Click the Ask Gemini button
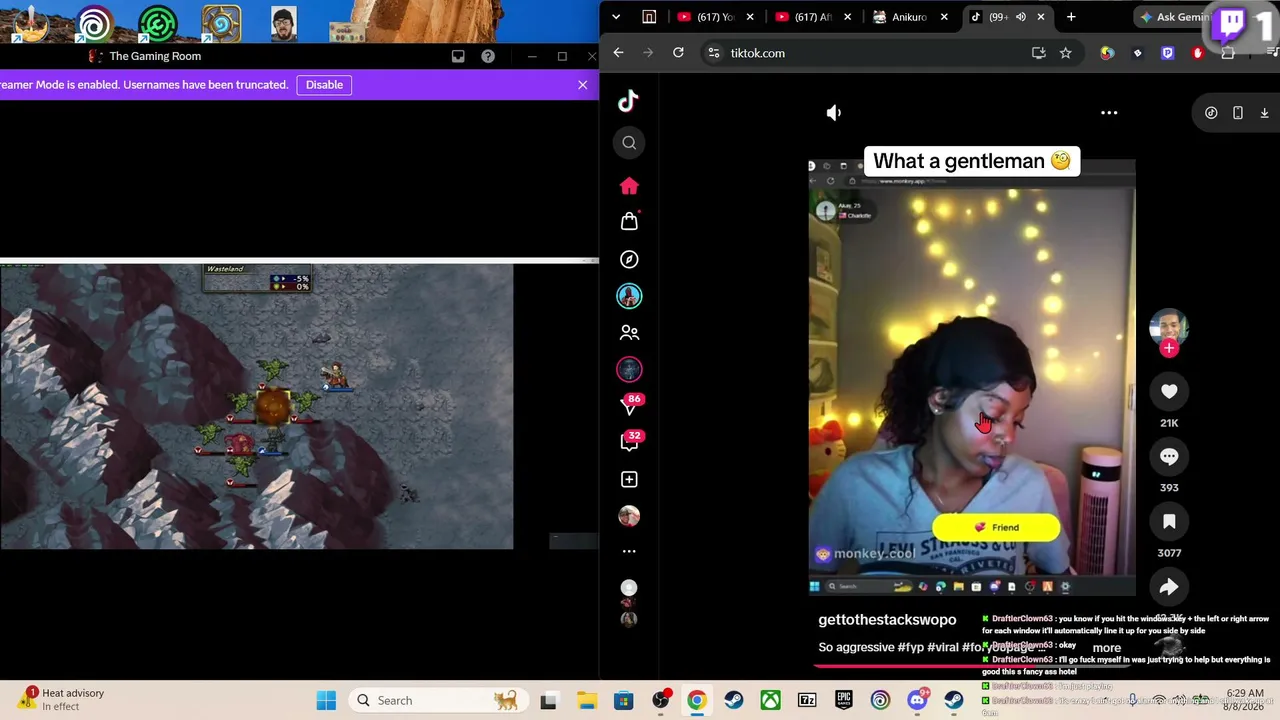This screenshot has width=1280, height=720. pyautogui.click(x=1175, y=17)
